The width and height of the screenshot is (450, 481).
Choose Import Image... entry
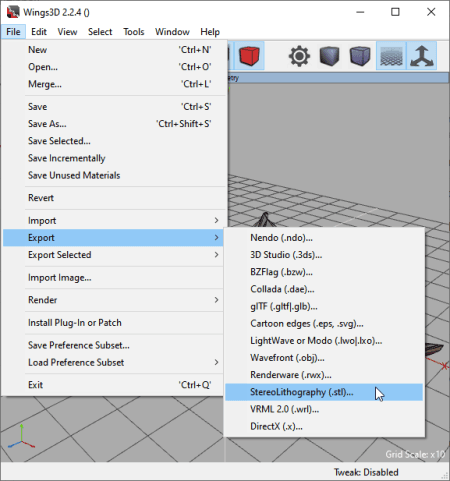[114, 277]
